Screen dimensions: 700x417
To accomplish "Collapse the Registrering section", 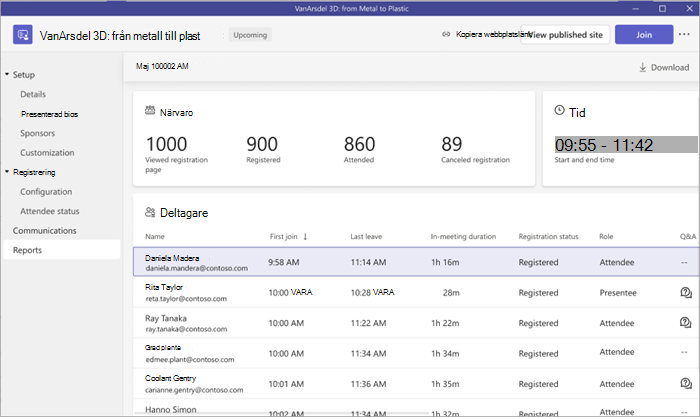I will pyautogui.click(x=7, y=171).
